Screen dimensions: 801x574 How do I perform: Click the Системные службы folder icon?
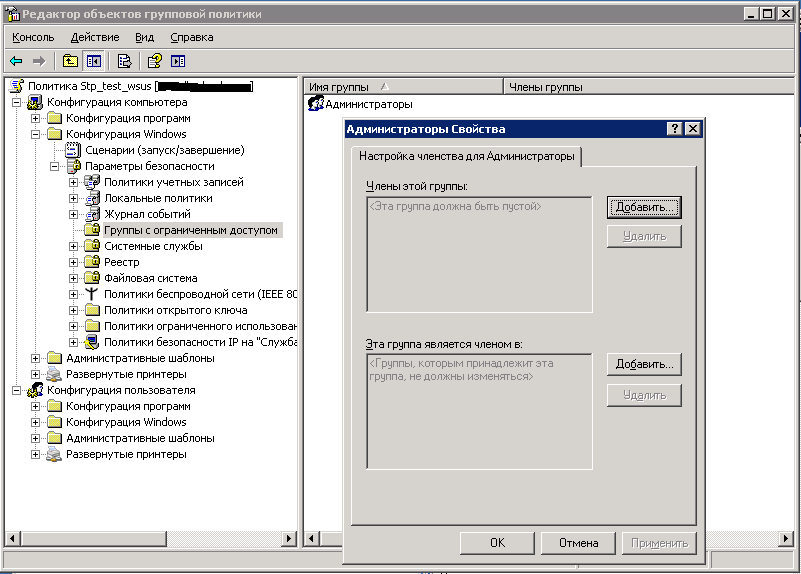click(x=92, y=246)
